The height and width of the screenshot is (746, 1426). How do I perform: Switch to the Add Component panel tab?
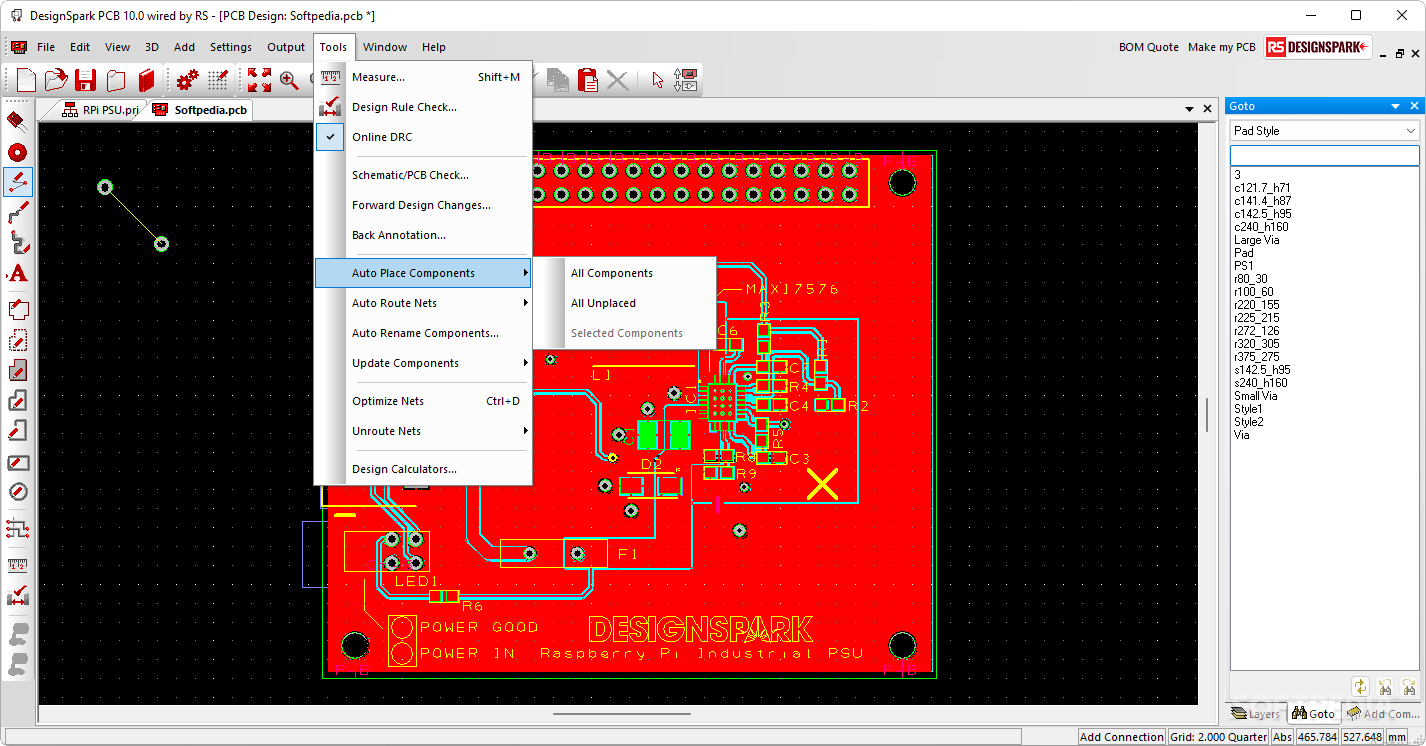tap(1382, 714)
